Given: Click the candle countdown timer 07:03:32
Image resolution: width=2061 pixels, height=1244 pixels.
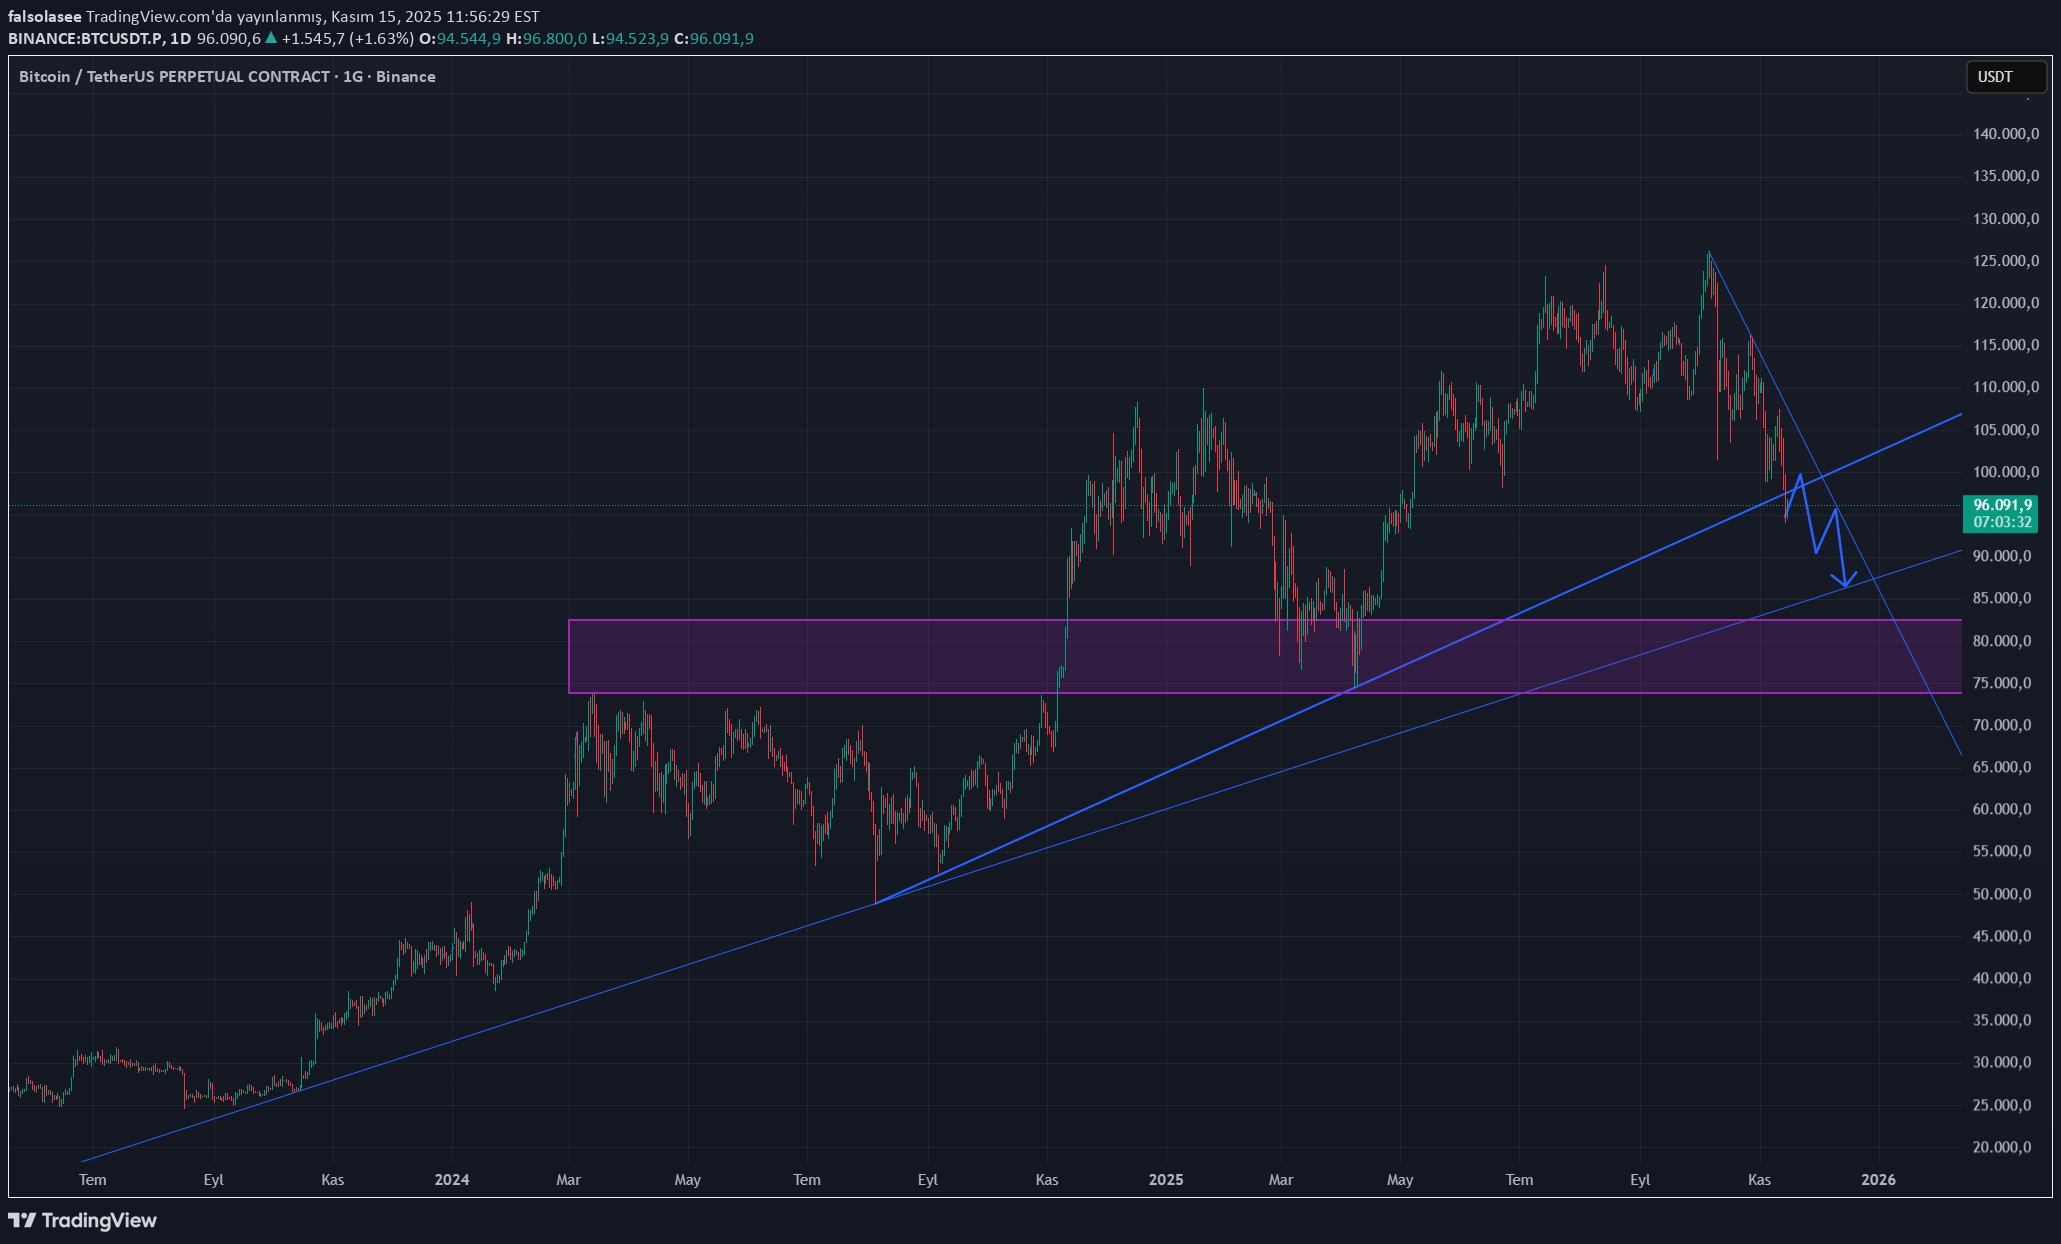Looking at the screenshot, I should (2001, 522).
